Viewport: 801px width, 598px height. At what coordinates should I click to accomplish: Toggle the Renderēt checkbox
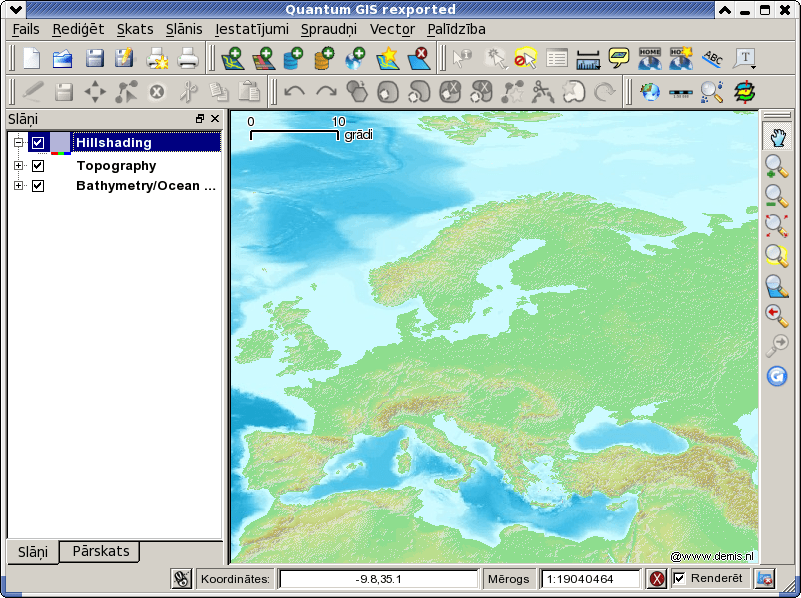[679, 578]
